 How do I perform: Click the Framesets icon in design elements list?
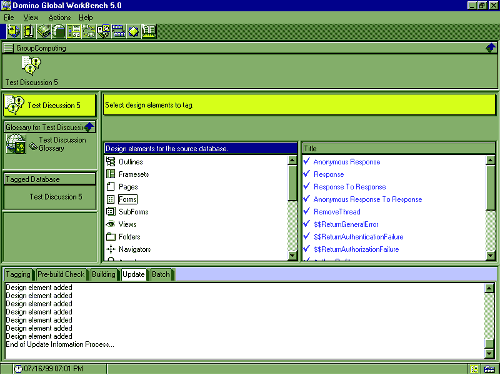(x=110, y=174)
